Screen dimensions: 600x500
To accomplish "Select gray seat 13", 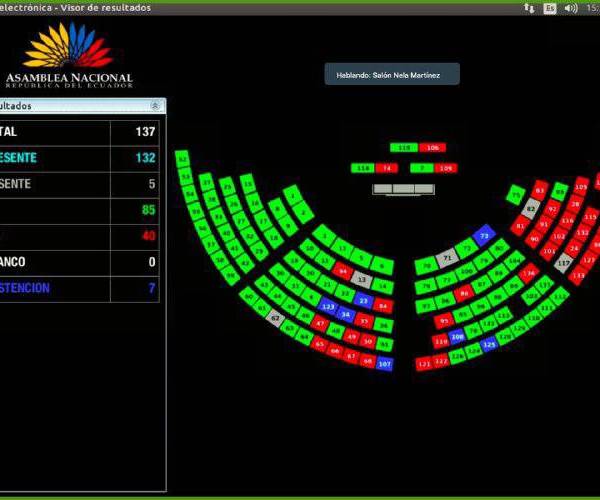I will click(362, 280).
